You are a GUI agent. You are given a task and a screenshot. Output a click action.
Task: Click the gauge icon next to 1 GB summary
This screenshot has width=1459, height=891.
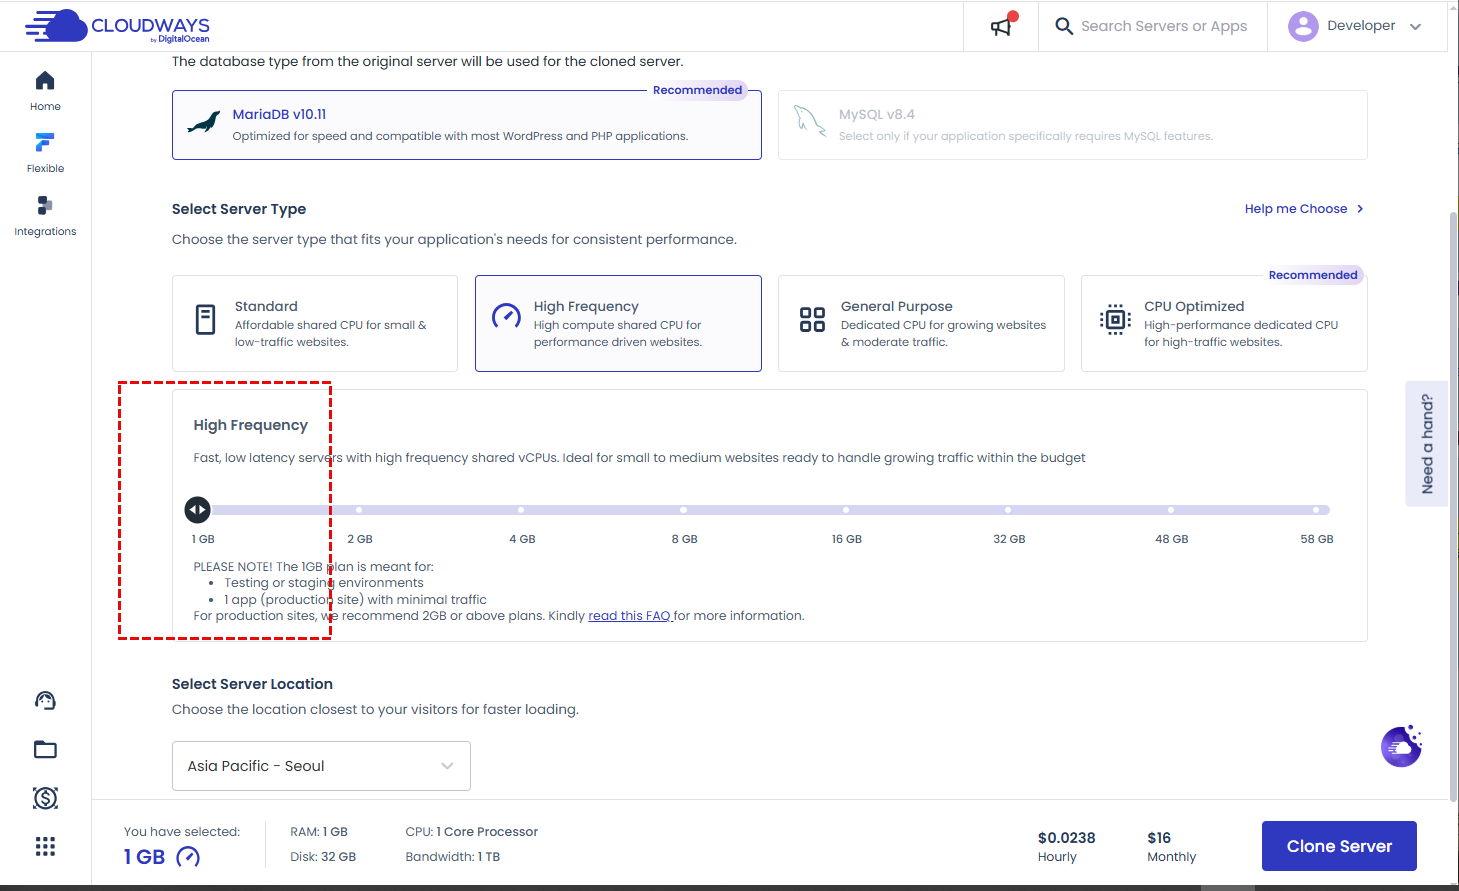188,857
